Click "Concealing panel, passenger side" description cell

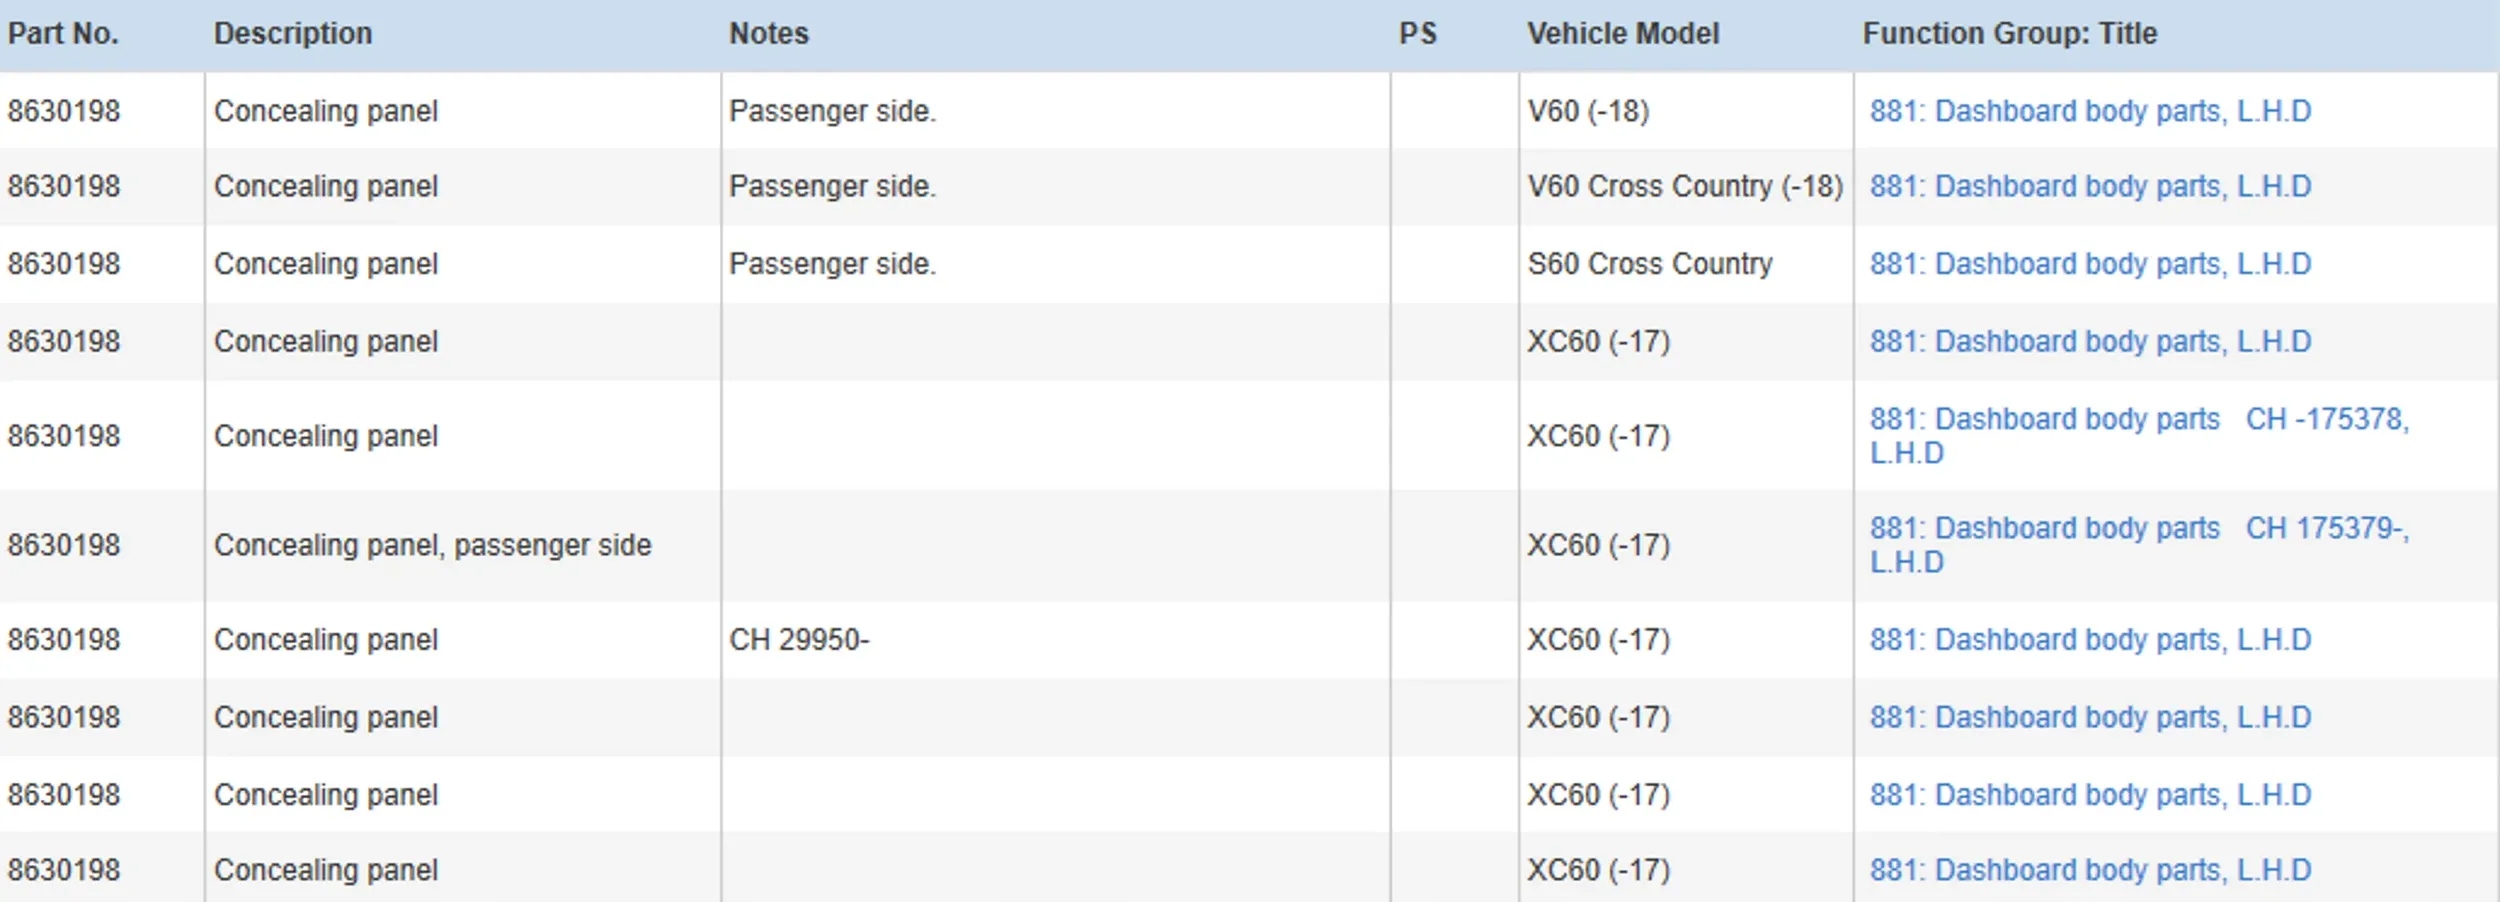point(432,545)
